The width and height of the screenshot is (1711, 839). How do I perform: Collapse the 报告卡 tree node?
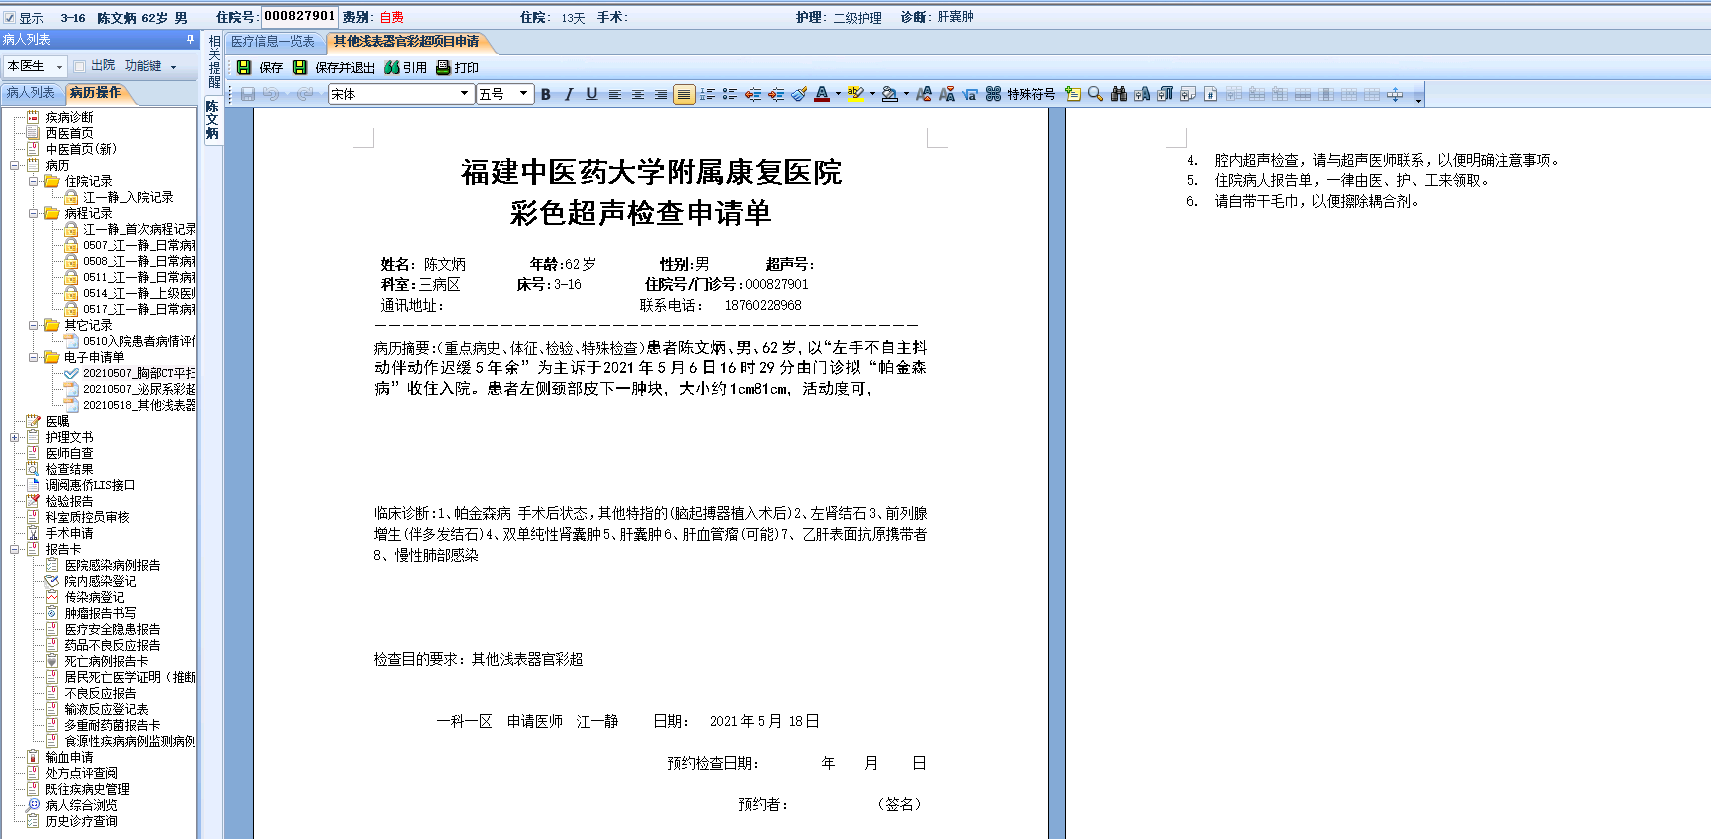click(15, 549)
